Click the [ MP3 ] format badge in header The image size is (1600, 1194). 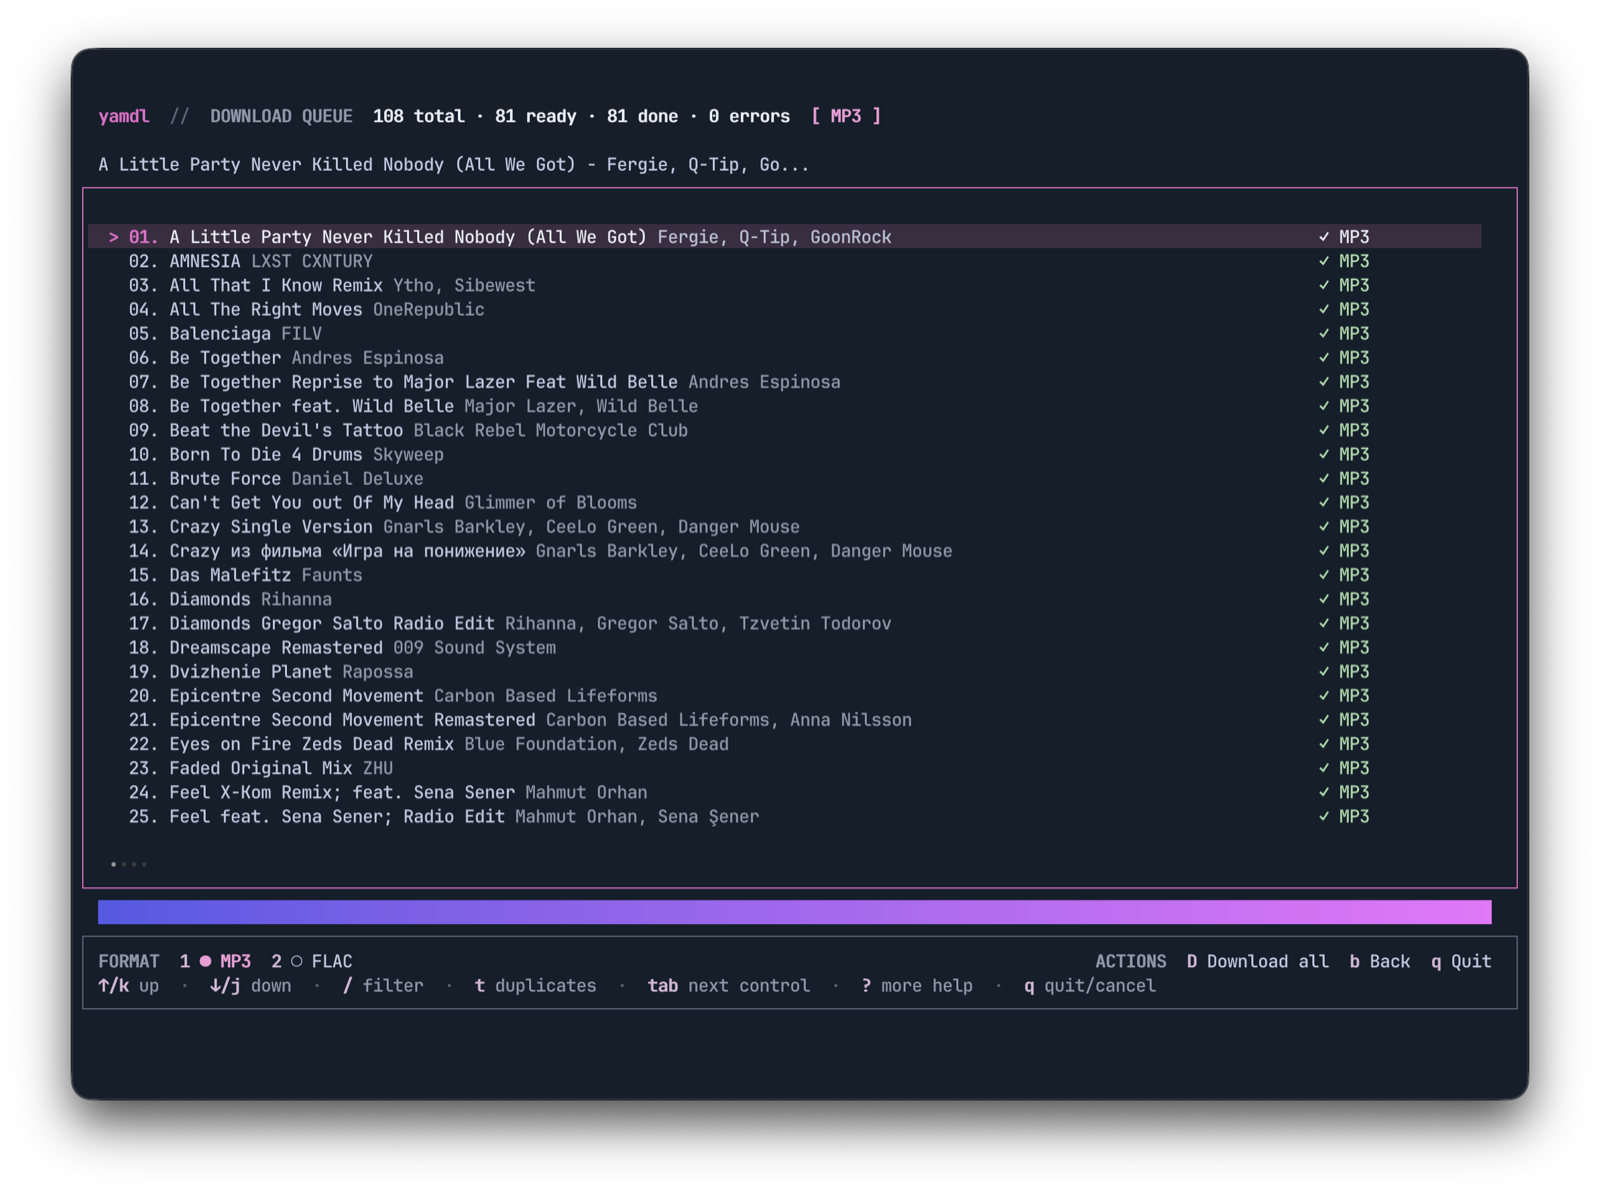pos(846,116)
